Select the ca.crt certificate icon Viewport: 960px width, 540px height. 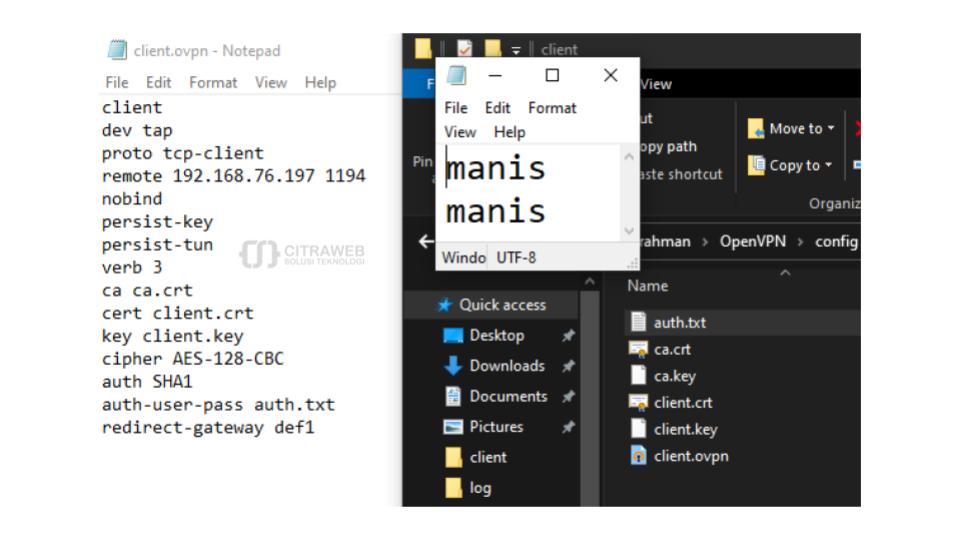[x=638, y=349]
